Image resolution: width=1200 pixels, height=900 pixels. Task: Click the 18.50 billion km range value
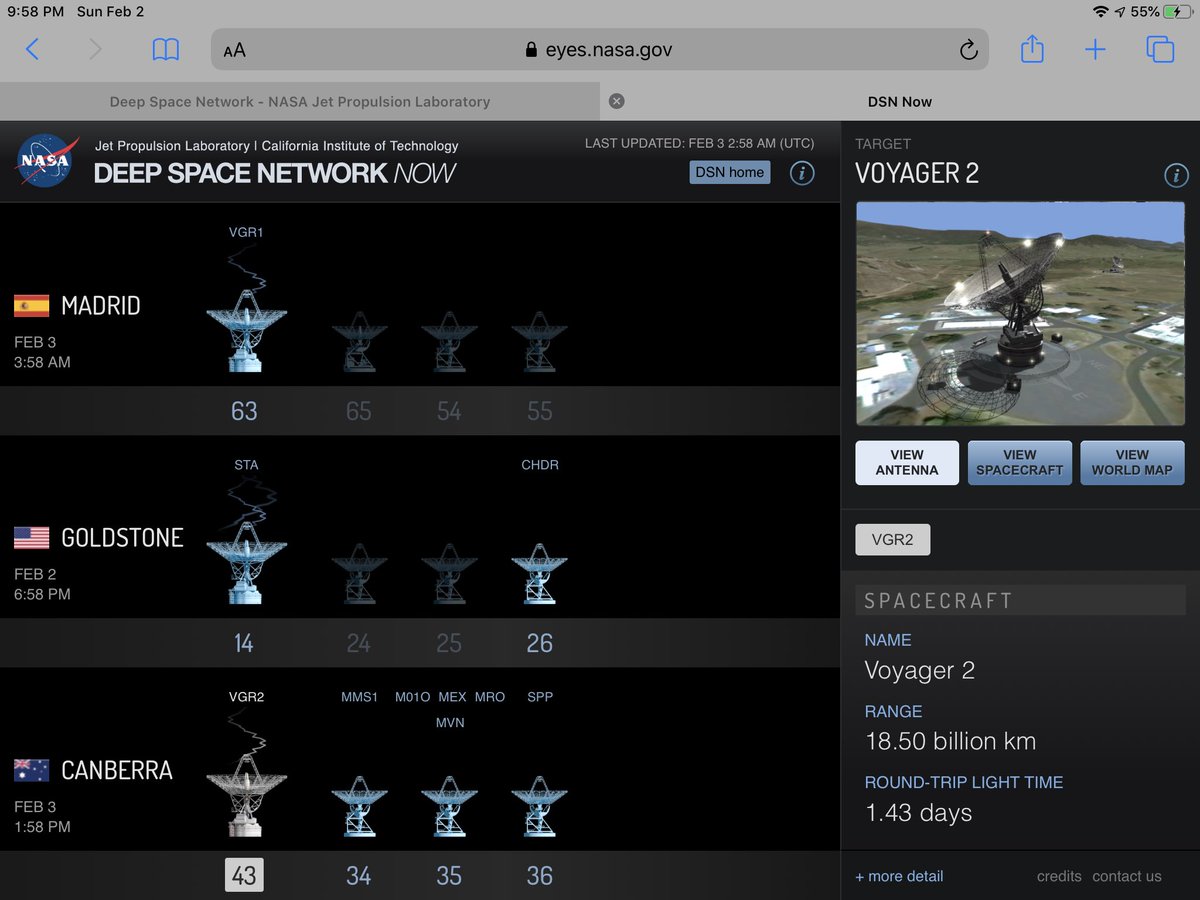[x=951, y=741]
